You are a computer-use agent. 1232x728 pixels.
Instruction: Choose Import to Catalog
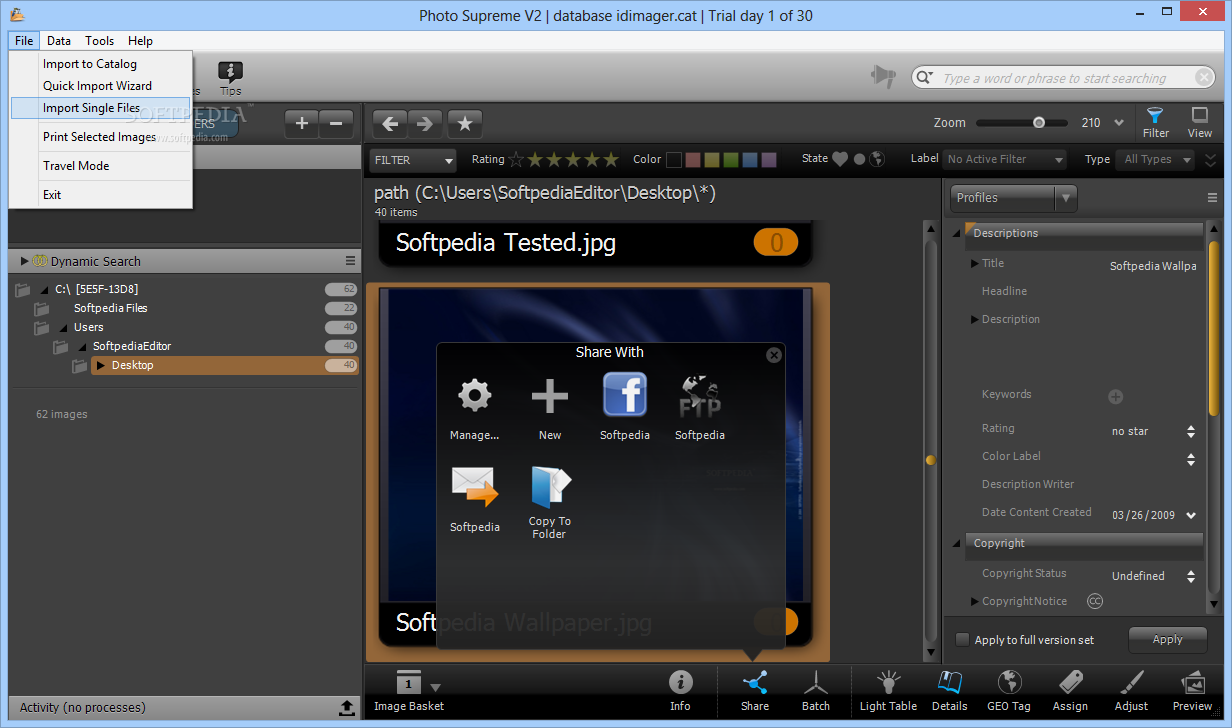pos(101,64)
